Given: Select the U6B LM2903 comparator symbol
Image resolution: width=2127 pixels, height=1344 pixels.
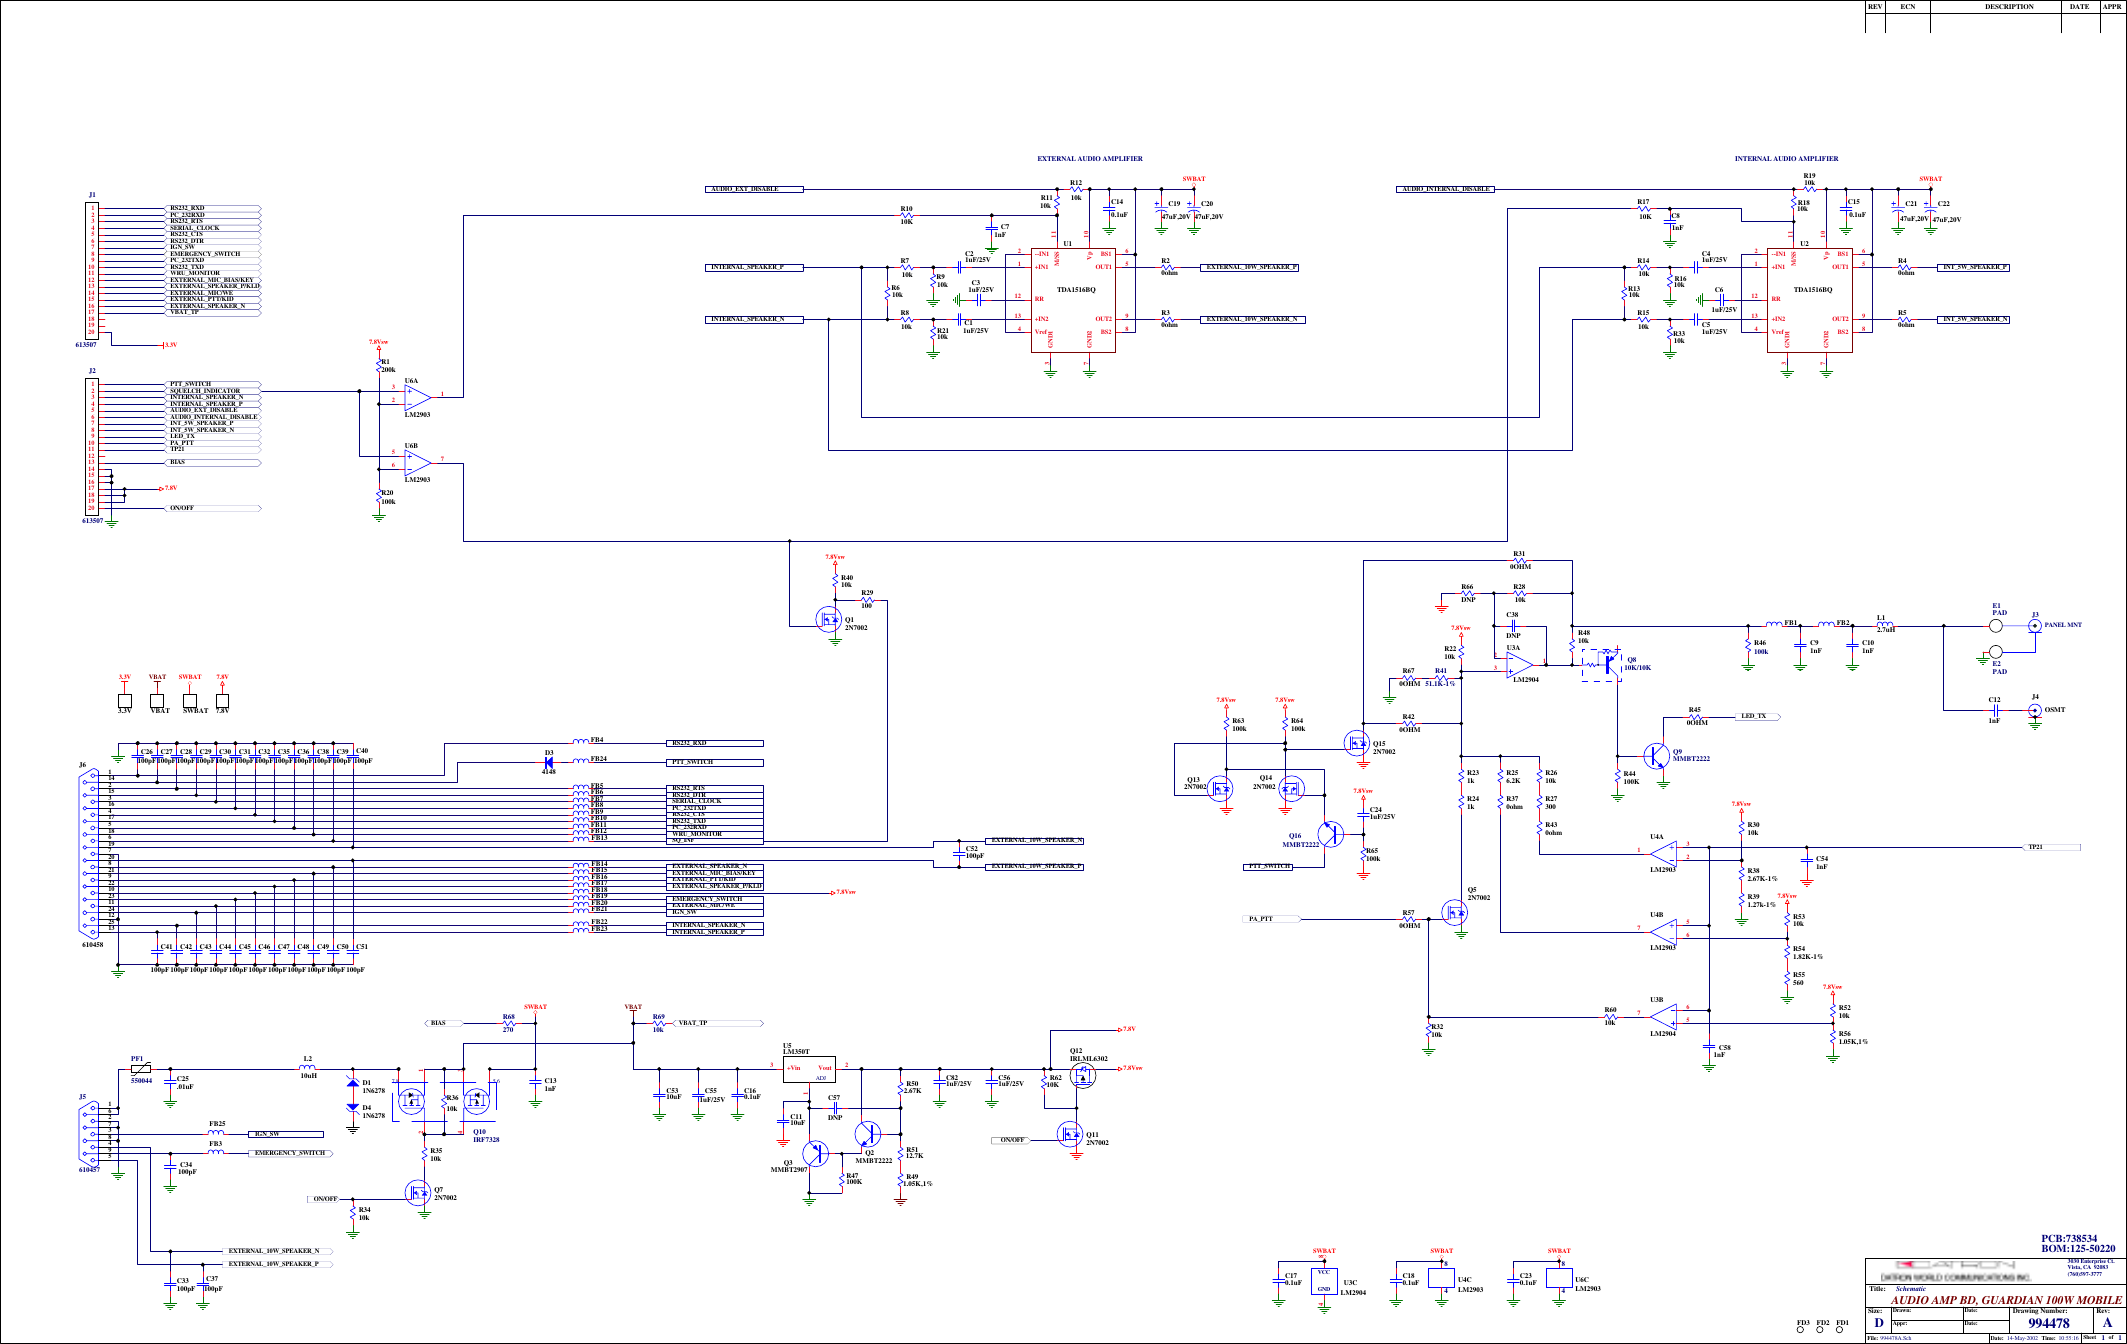Looking at the screenshot, I should (x=418, y=462).
